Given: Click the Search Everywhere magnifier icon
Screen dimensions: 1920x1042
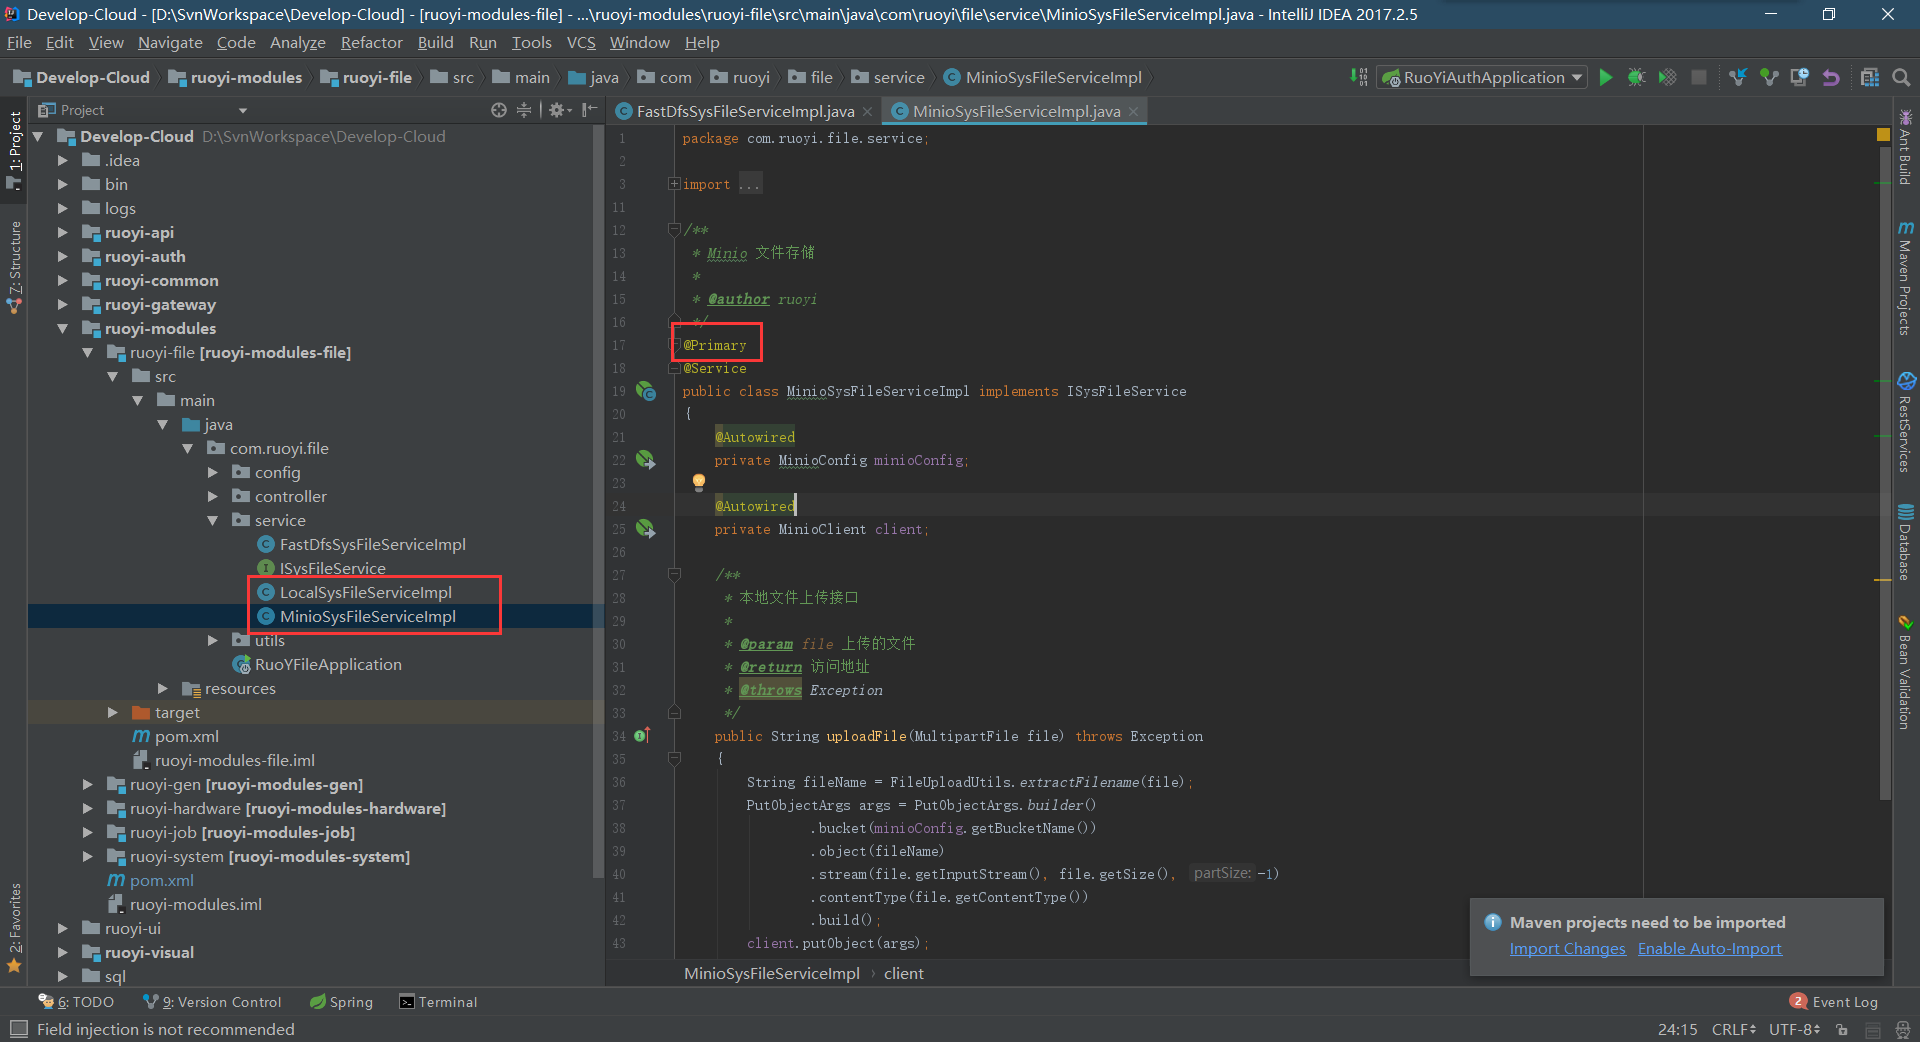Looking at the screenshot, I should [1902, 77].
